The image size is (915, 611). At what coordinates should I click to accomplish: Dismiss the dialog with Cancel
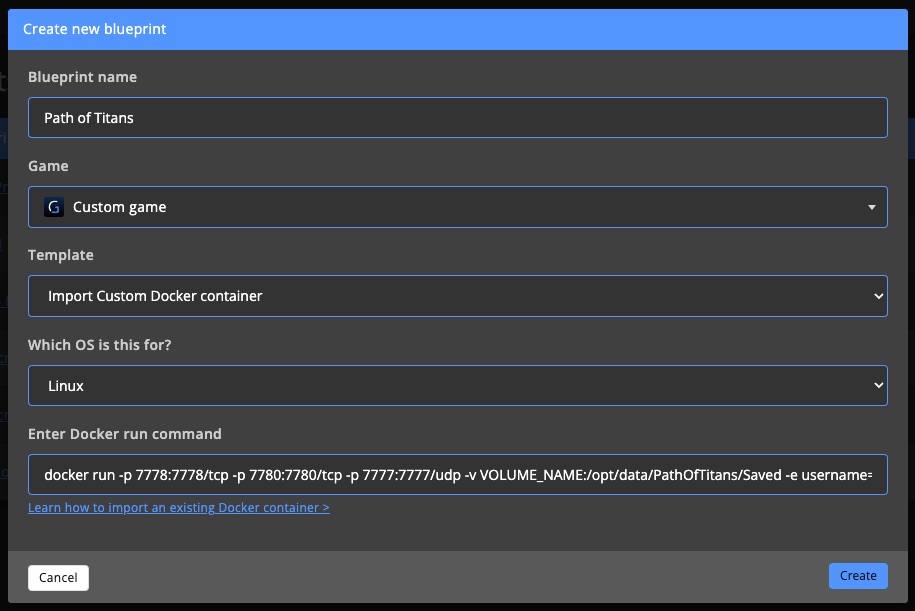click(x=57, y=577)
